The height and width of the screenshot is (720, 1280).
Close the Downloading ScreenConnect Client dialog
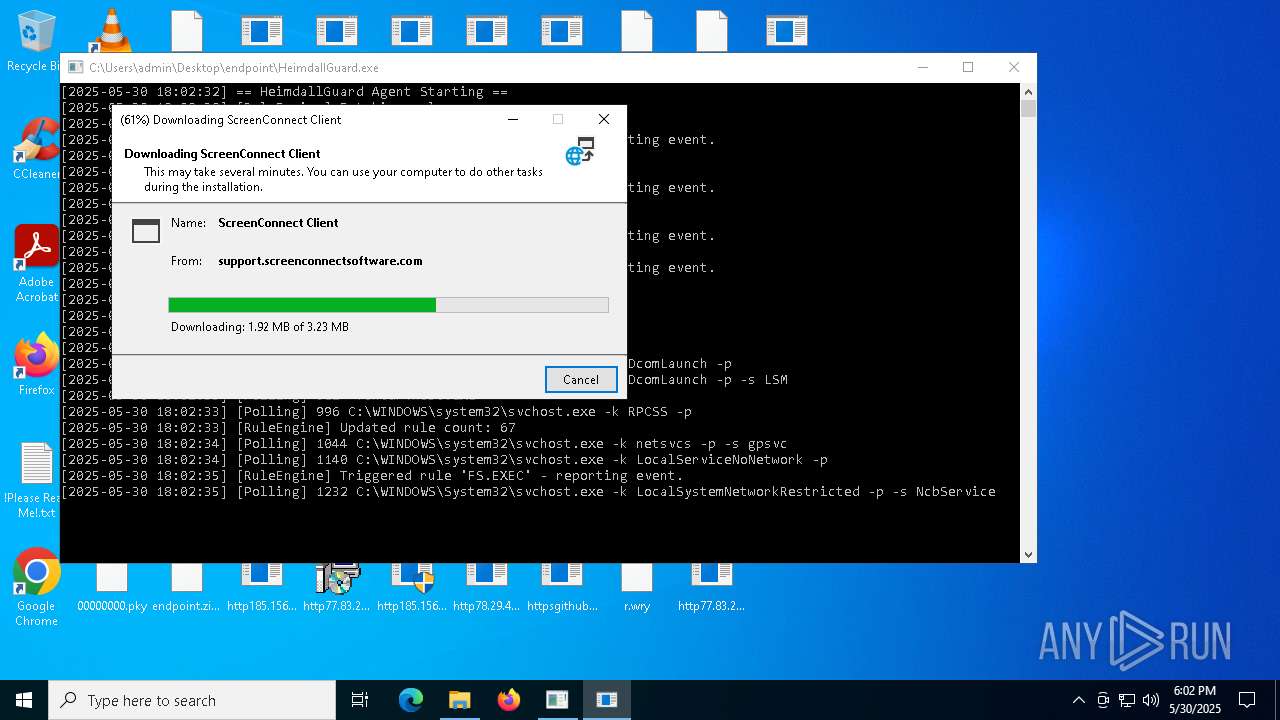(x=603, y=119)
